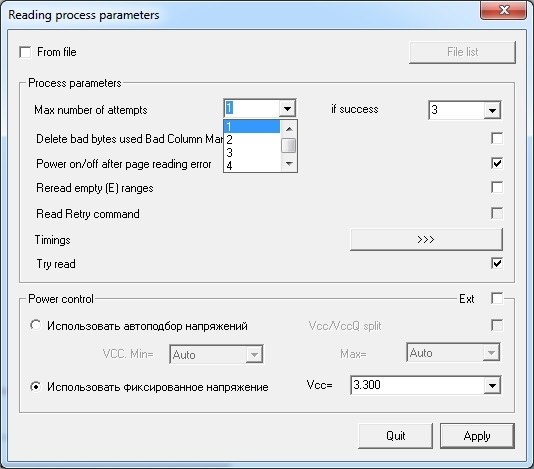534x469 pixels.
Task: Choose 4 from the attempts list
Action: 252,166
